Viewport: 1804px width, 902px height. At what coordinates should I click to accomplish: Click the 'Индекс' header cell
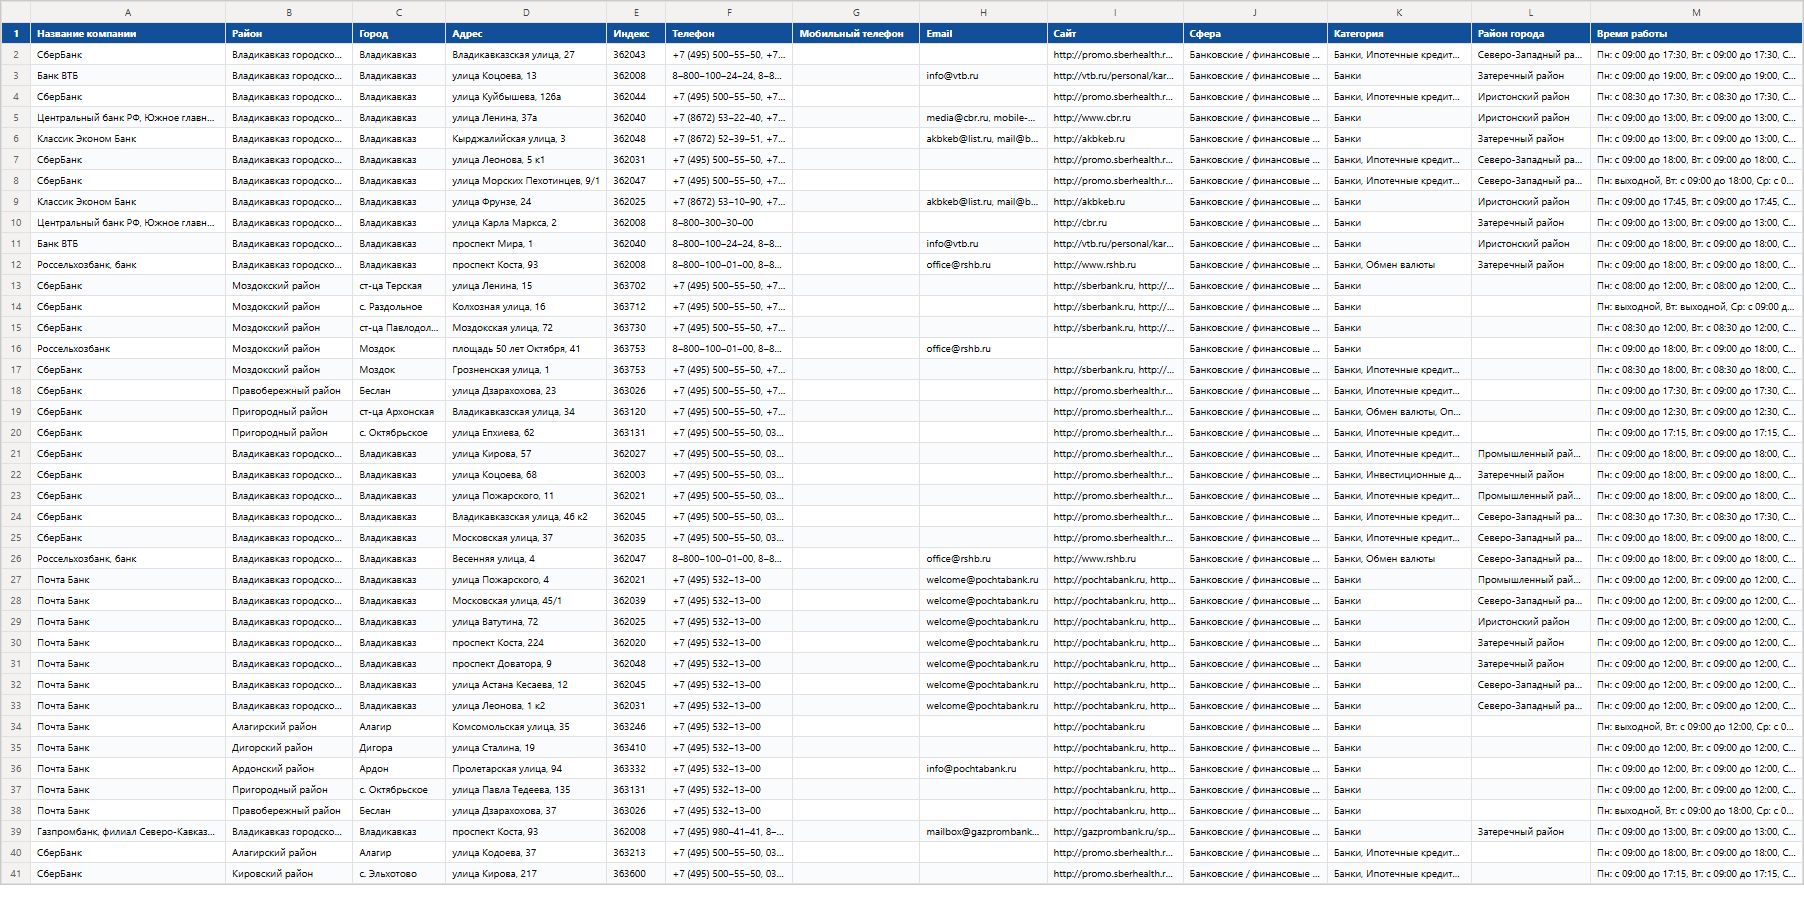coord(636,34)
